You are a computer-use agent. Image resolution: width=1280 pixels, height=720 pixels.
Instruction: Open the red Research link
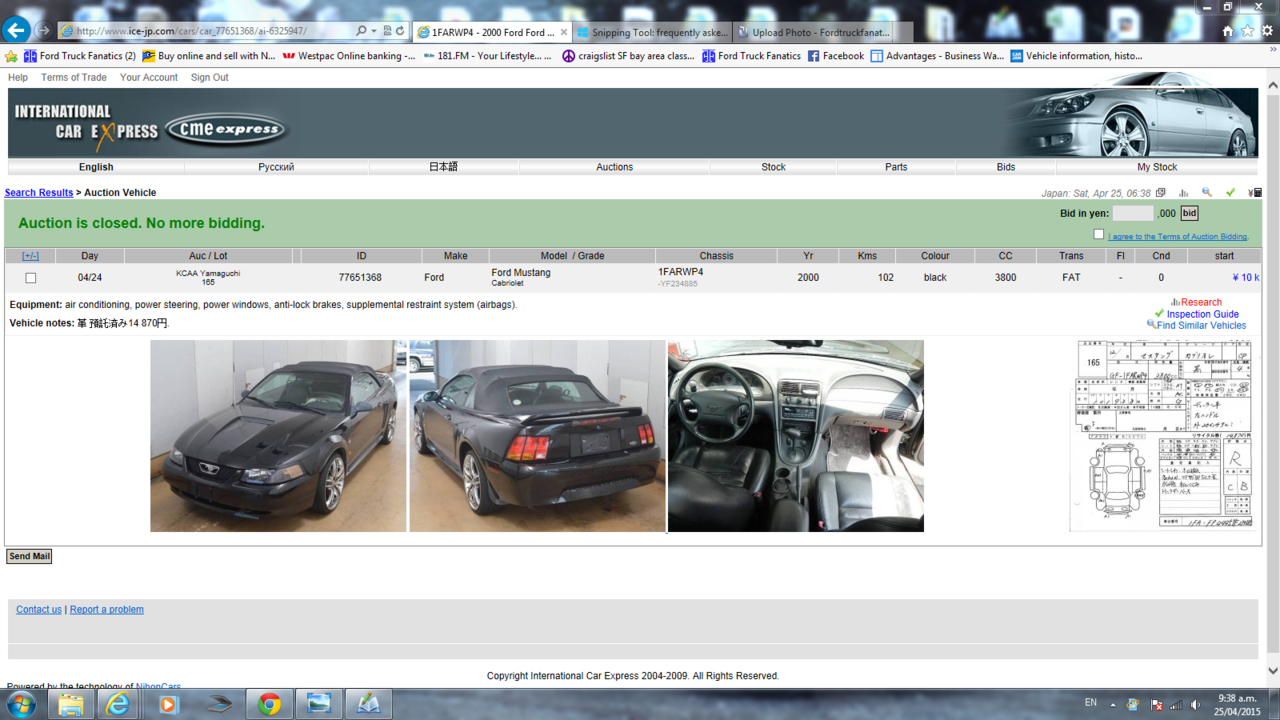pyautogui.click(x=1201, y=302)
